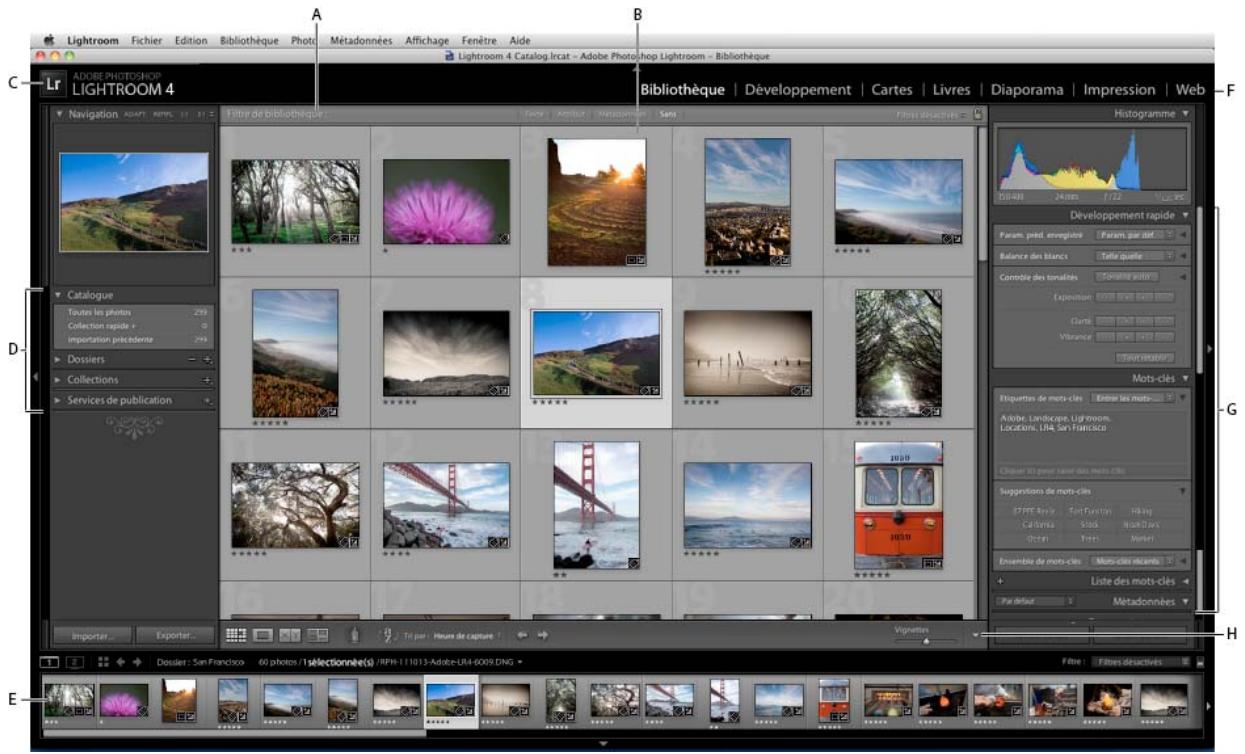Viewport: 1245px width, 754px height.
Task: Switch to the Développement module
Action: pos(798,89)
